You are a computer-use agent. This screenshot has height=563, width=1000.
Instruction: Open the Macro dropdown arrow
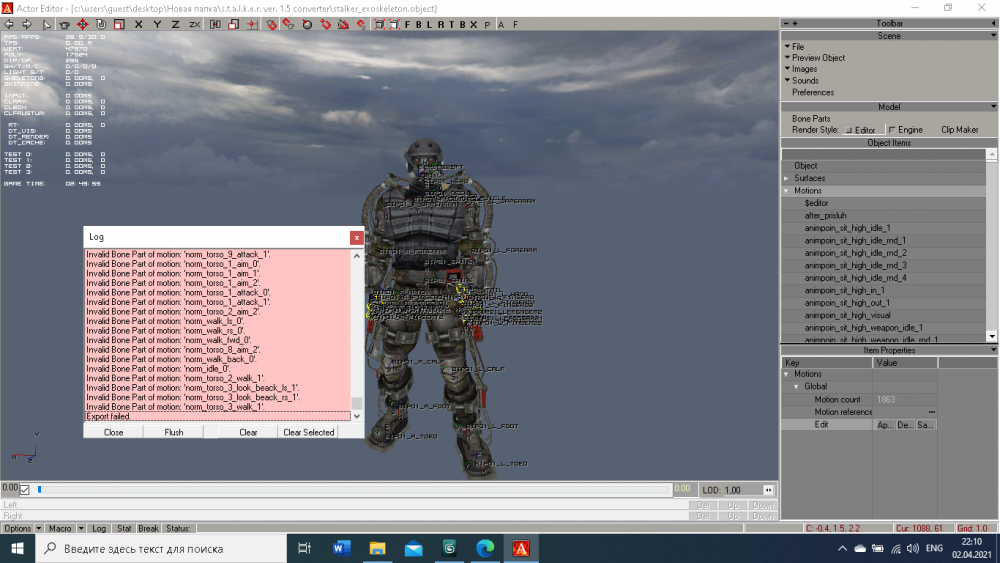pyautogui.click(x=81, y=529)
